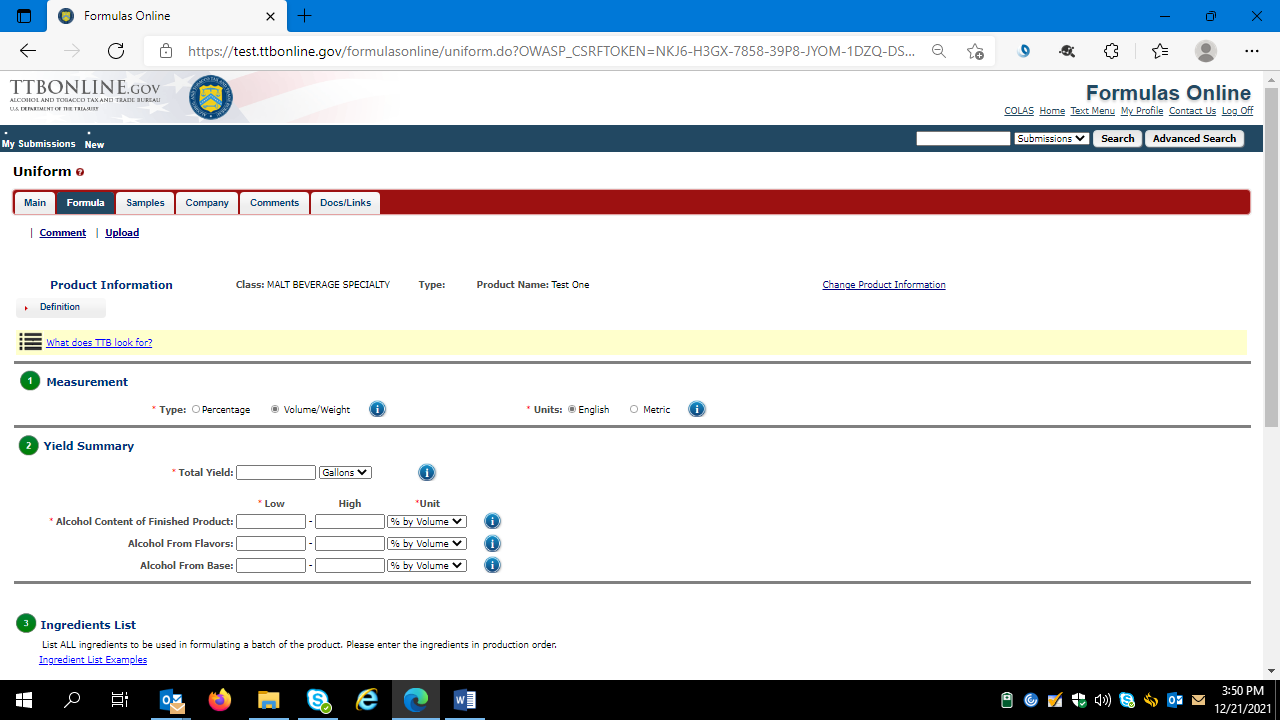Click the Advanced Search button
The height and width of the screenshot is (720, 1280).
click(1194, 139)
